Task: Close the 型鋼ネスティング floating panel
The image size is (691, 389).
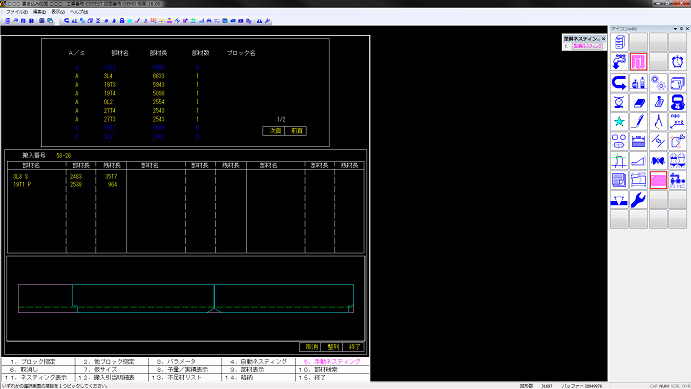Action: [603, 39]
